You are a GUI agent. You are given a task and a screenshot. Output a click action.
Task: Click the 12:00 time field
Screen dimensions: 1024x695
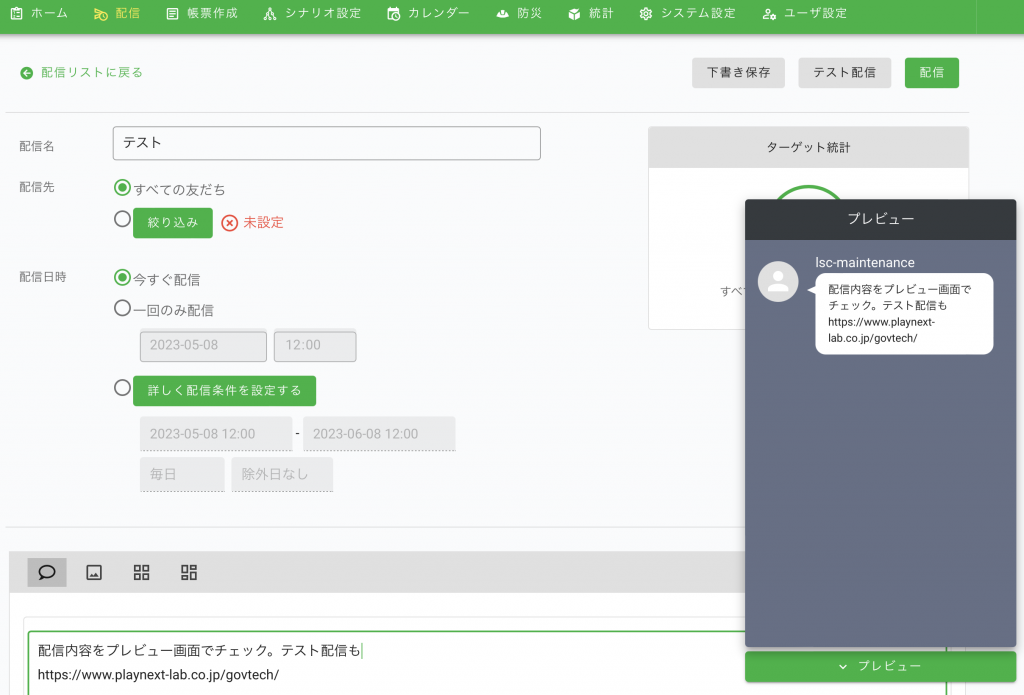(x=315, y=345)
